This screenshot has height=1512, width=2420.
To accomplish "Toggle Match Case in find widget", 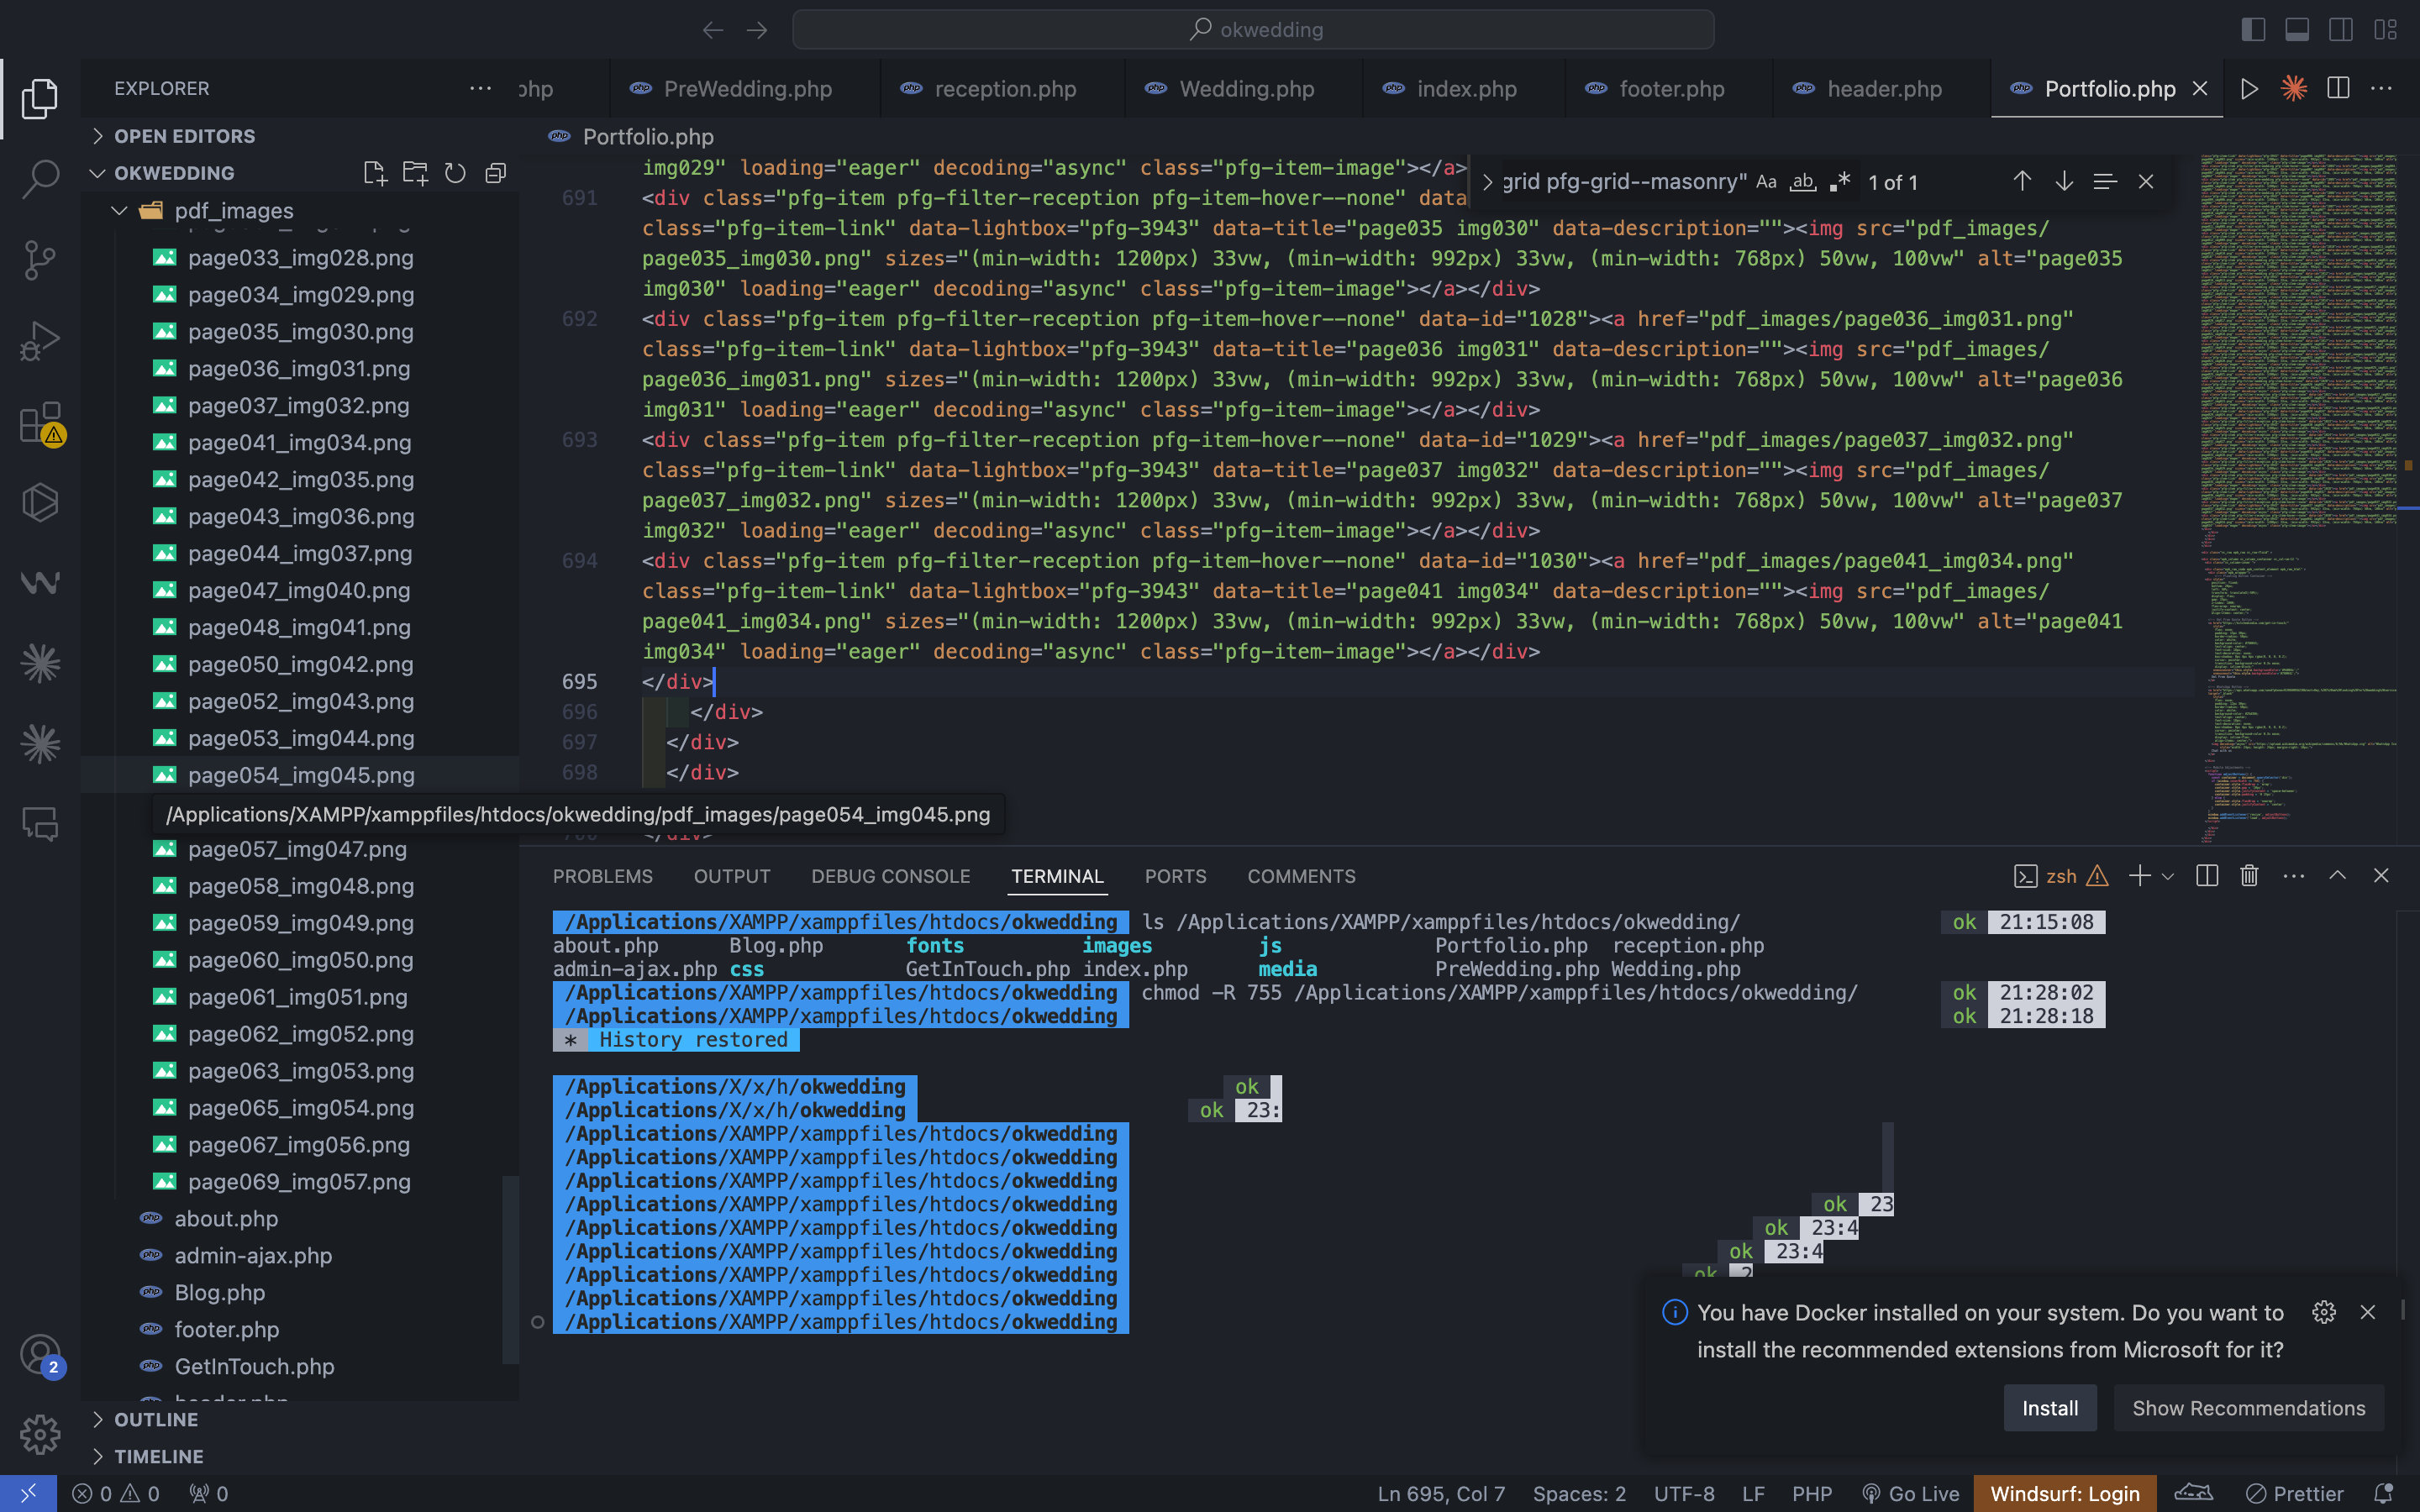I will [1766, 182].
